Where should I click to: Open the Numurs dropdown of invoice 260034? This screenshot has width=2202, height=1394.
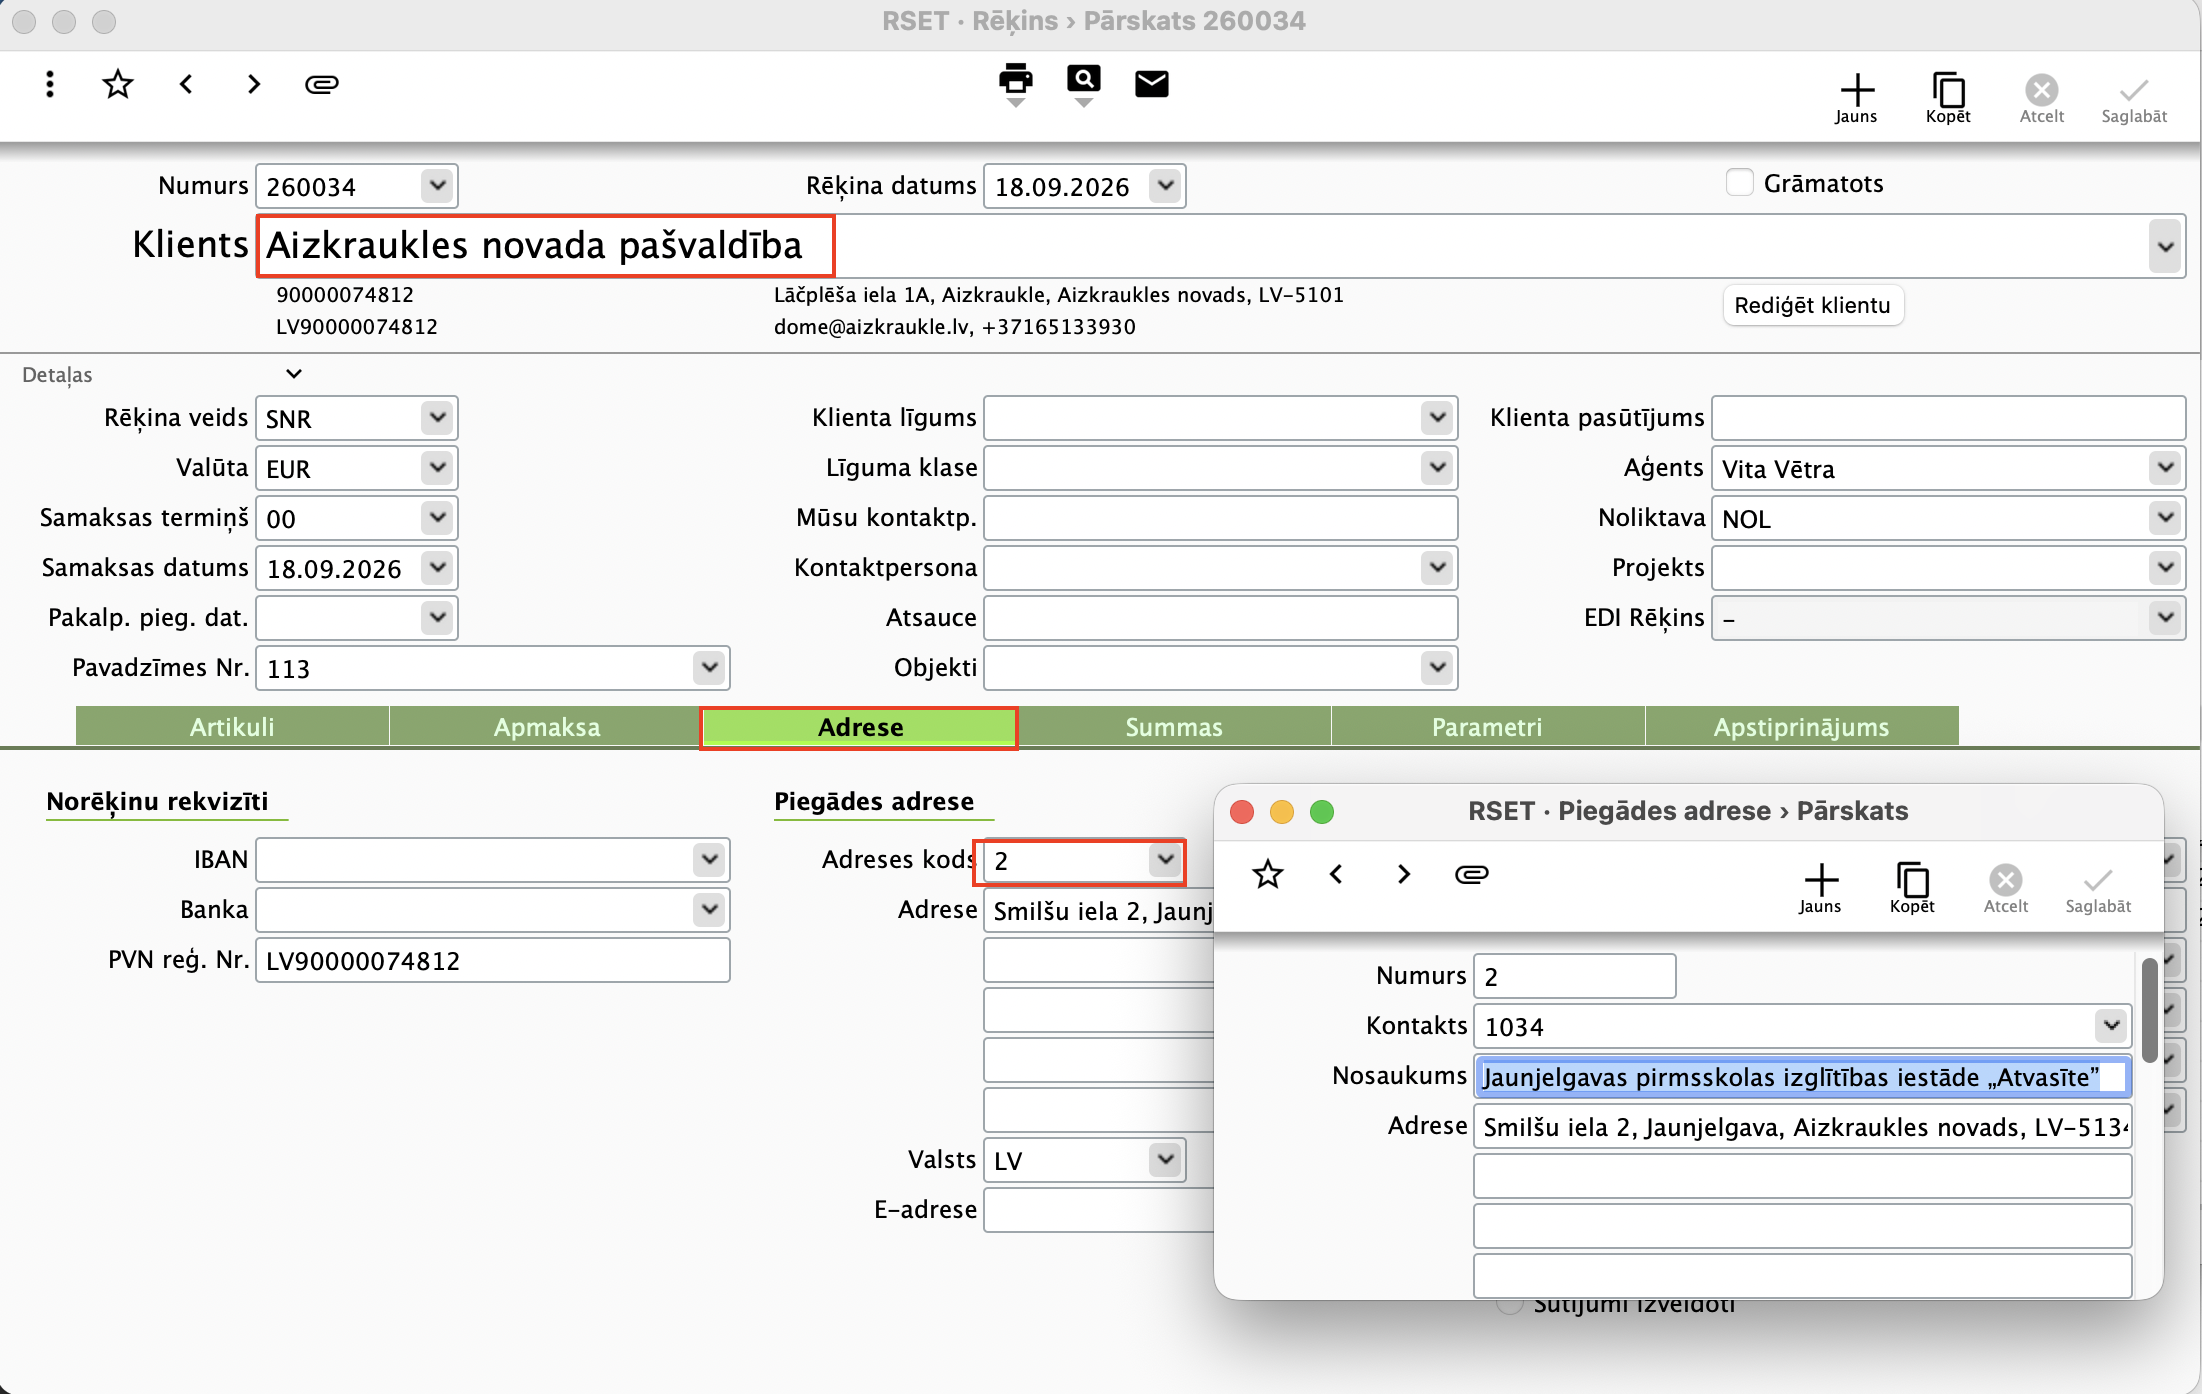click(x=437, y=186)
